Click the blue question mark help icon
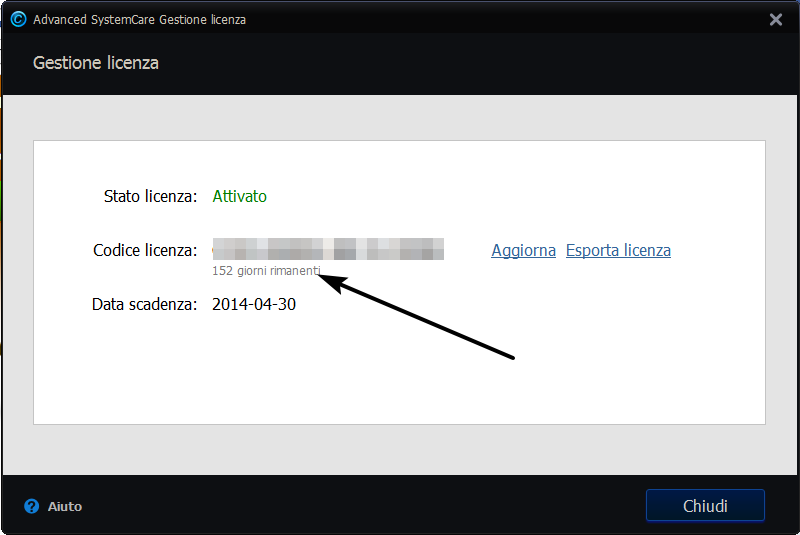800x535 pixels. [x=32, y=506]
